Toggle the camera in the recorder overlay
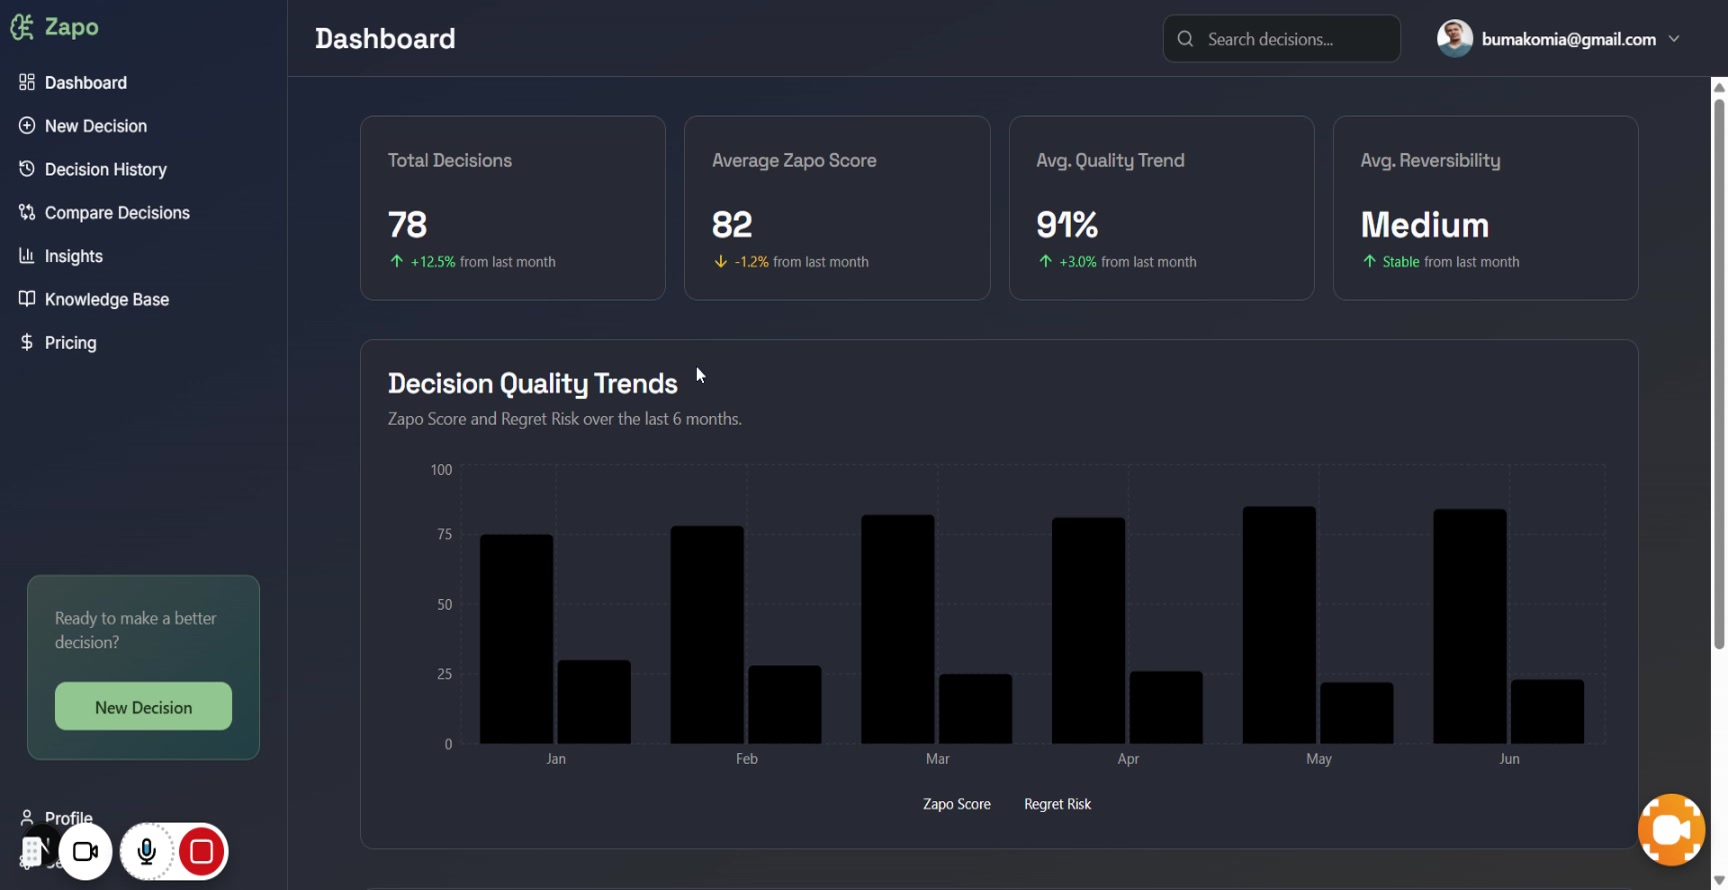The width and height of the screenshot is (1728, 890). [x=85, y=852]
